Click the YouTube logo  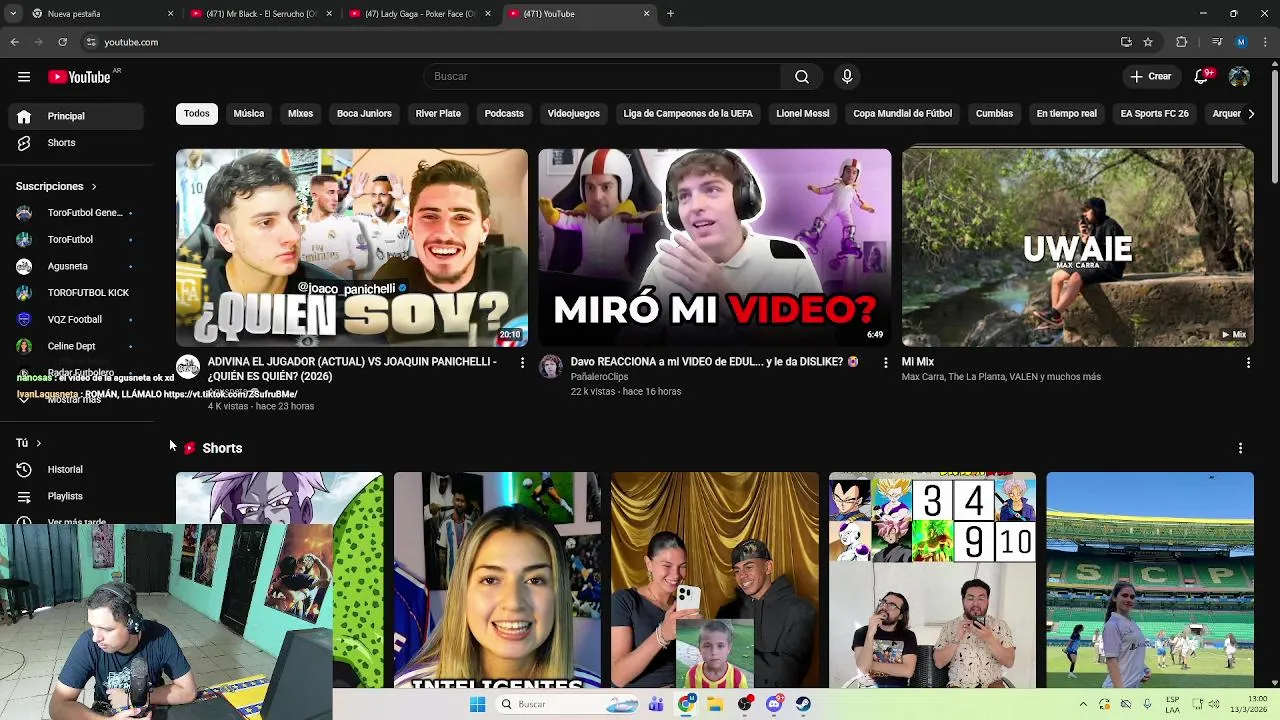click(x=80, y=77)
